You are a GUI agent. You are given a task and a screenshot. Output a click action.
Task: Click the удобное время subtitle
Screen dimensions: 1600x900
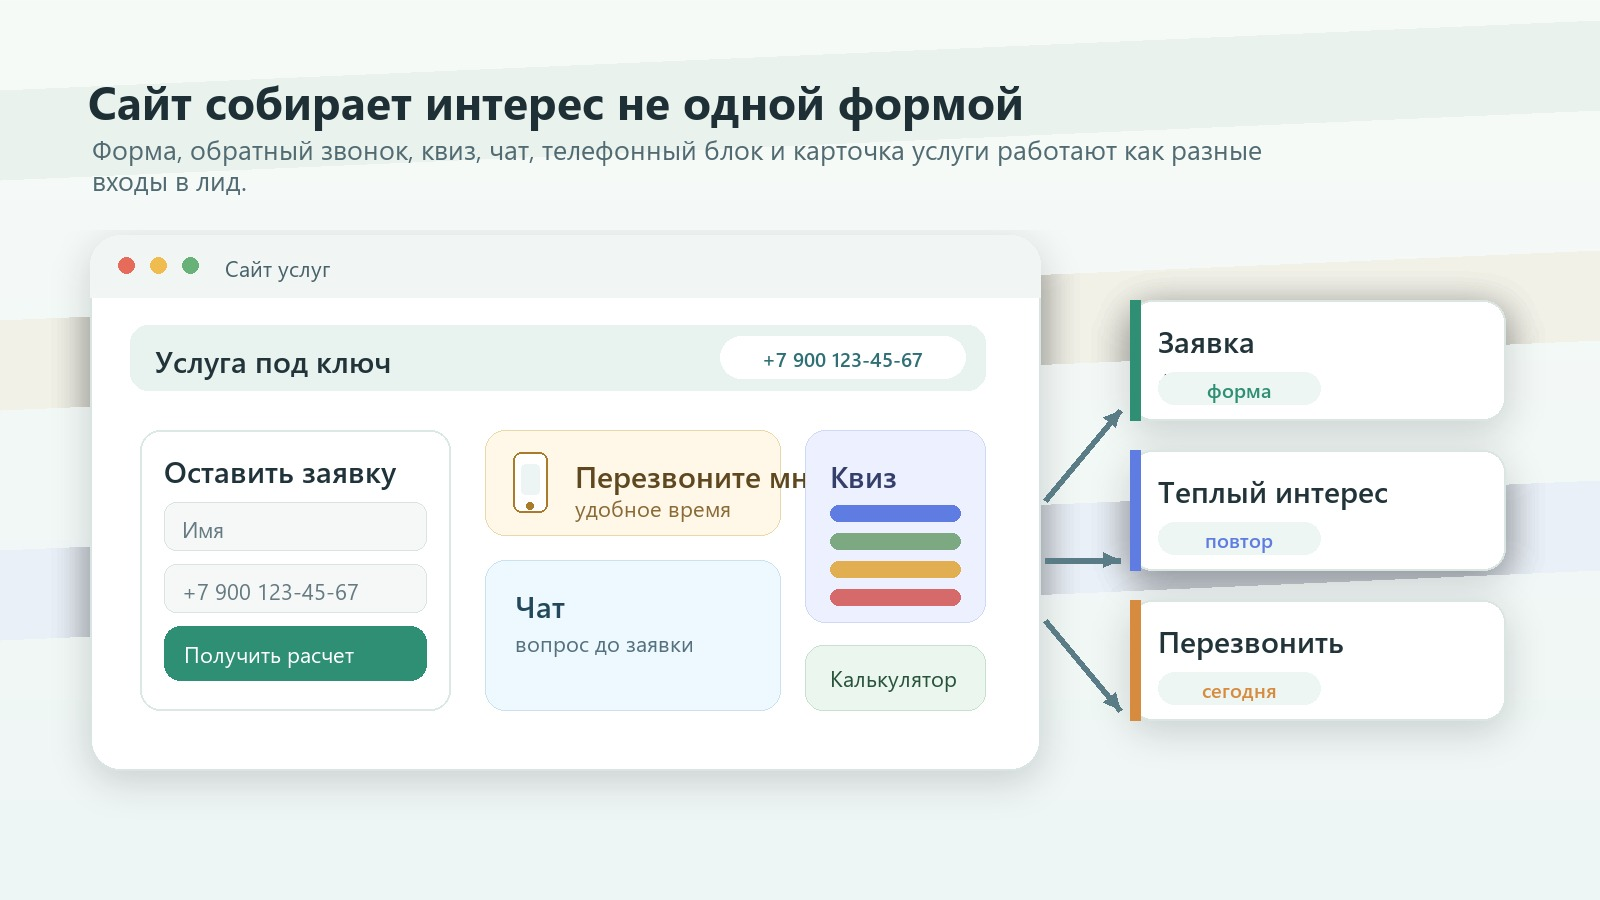pyautogui.click(x=653, y=510)
